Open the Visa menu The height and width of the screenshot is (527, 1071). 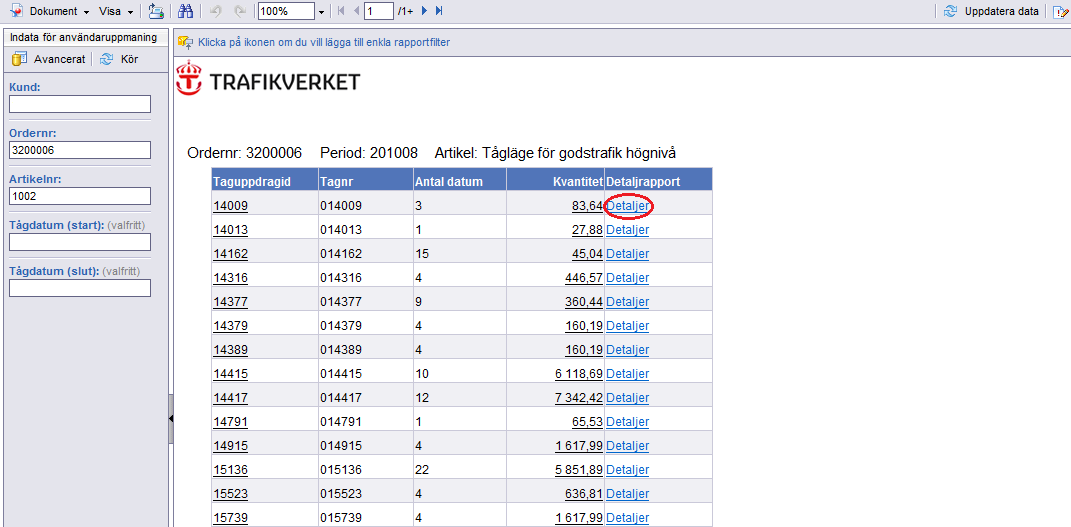[115, 12]
